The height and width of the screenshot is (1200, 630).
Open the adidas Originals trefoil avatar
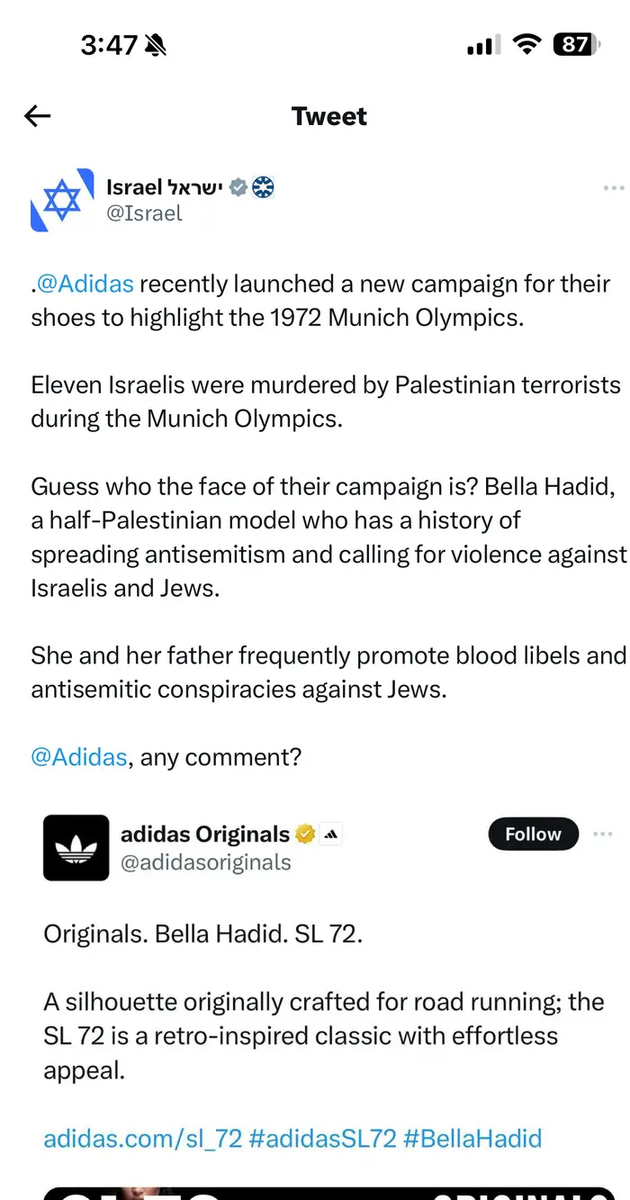click(76, 847)
